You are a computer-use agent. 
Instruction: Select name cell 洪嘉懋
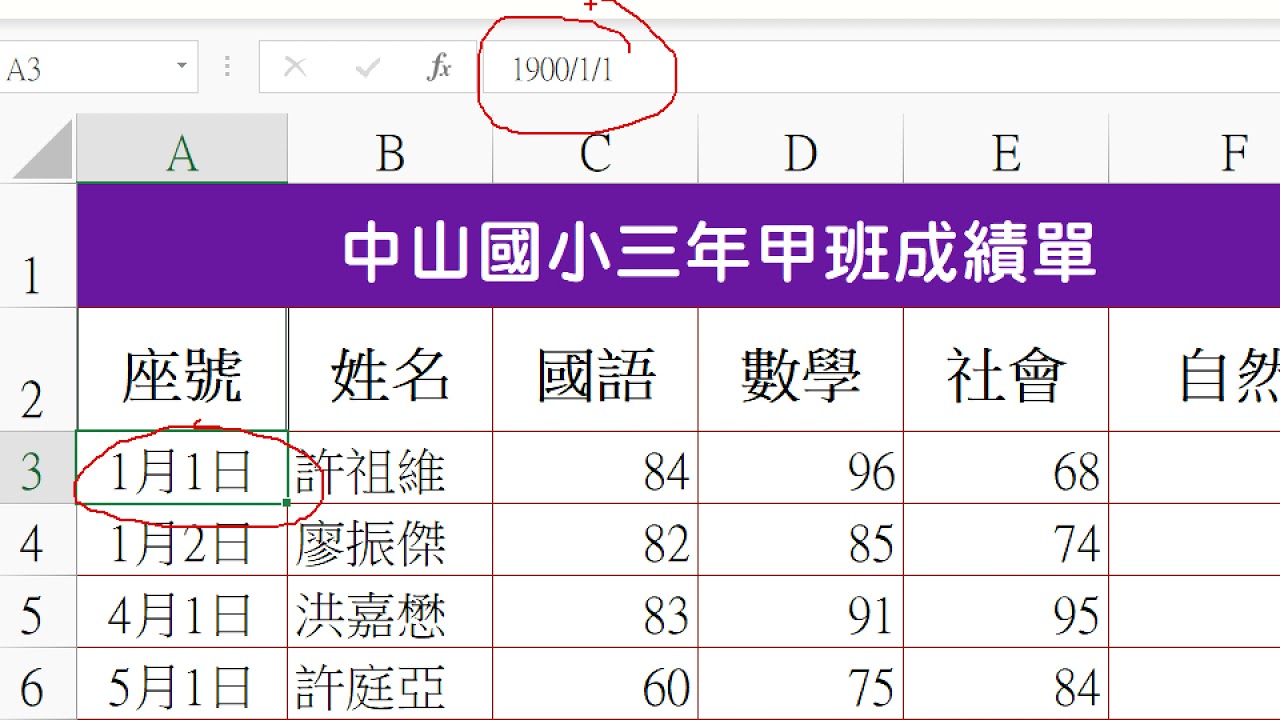pyautogui.click(x=390, y=611)
